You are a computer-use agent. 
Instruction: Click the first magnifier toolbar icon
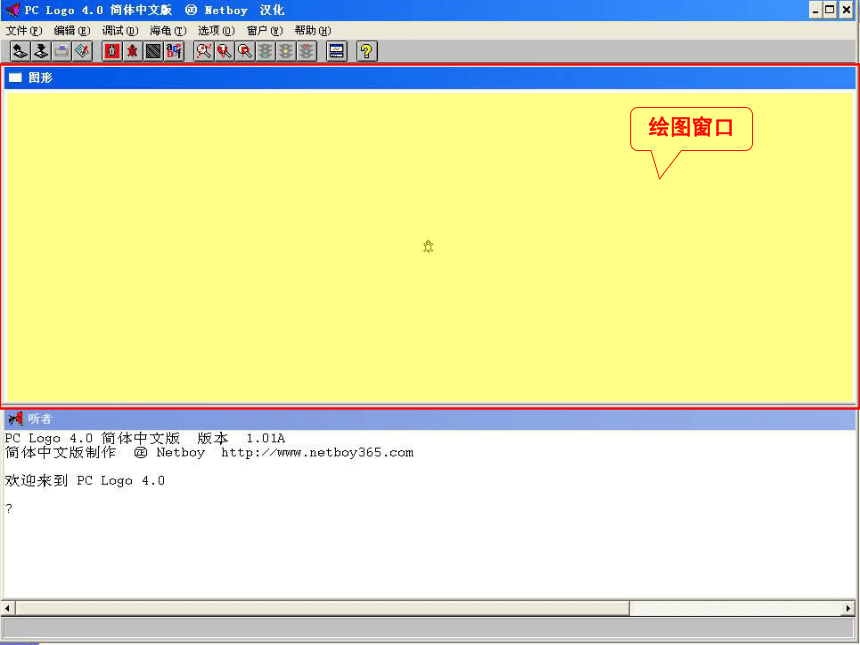pyautogui.click(x=203, y=51)
